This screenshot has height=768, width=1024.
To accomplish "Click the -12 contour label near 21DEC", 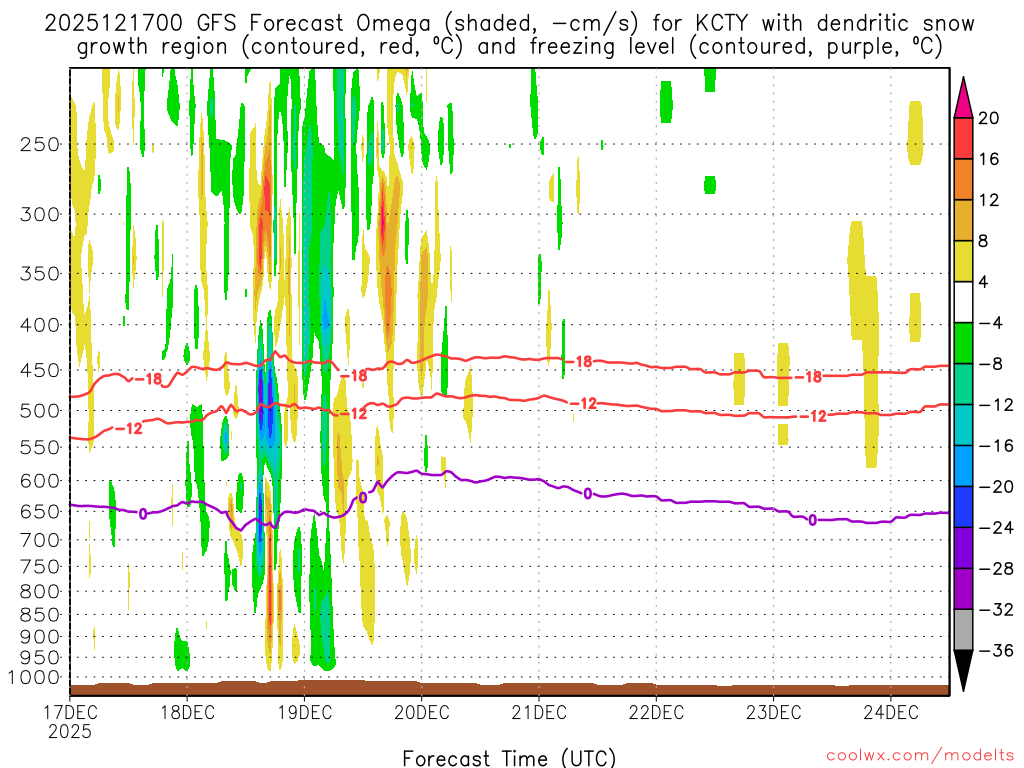I will click(x=583, y=404).
